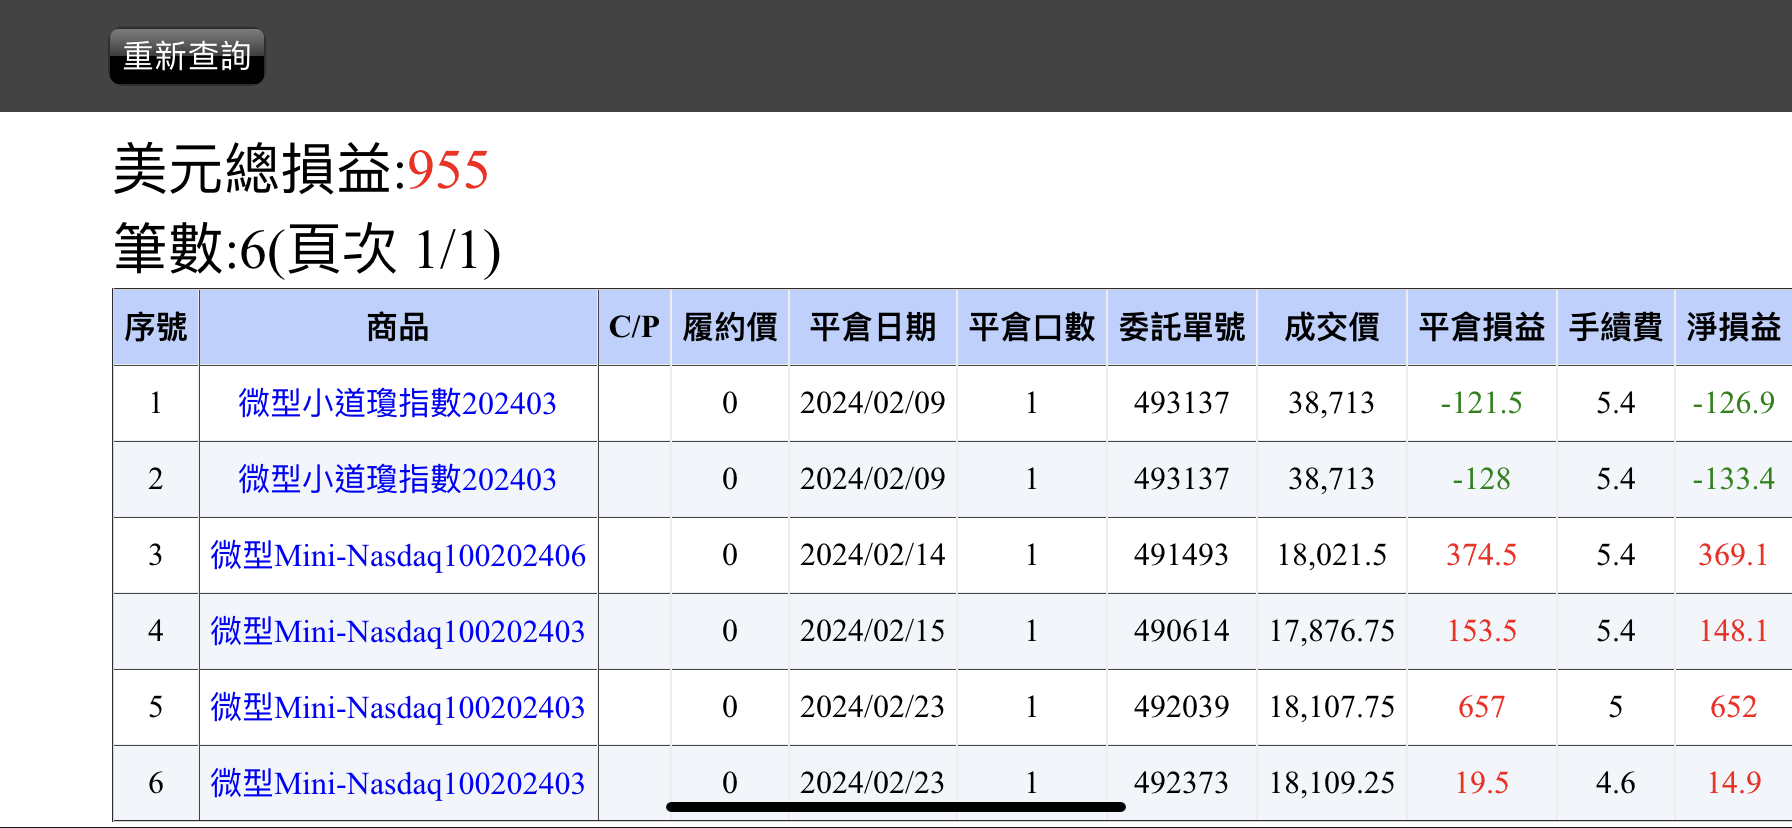This screenshot has height=828, width=1792.
Task: Click the 履約價 column header
Action: [x=730, y=327]
